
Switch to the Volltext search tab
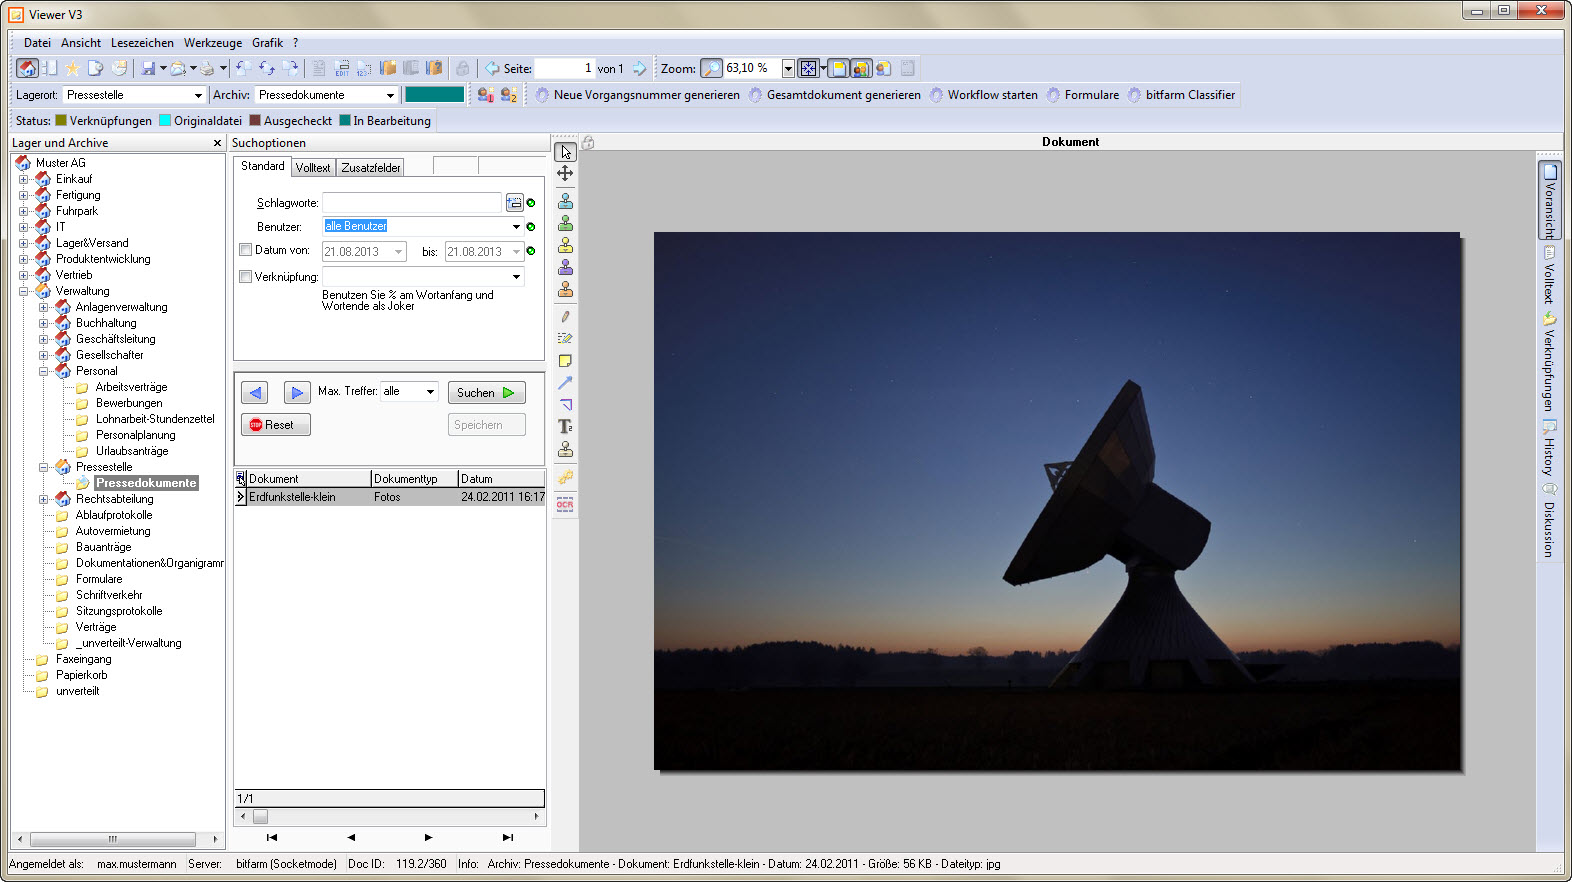pyautogui.click(x=313, y=167)
